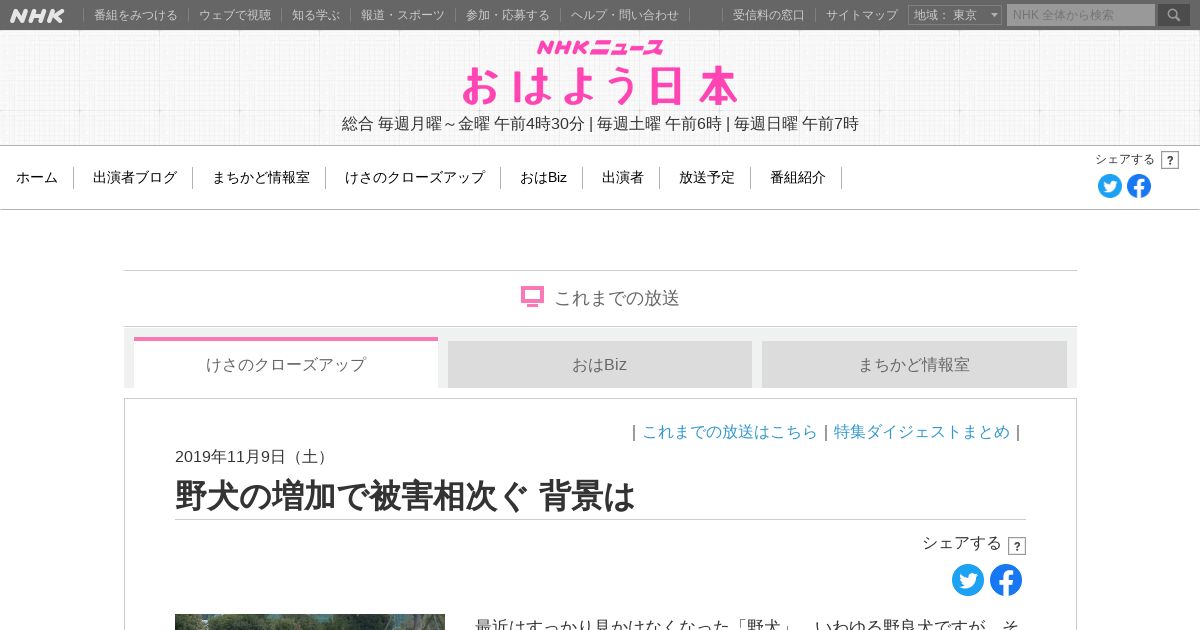Open 知る学ぶ in the top menu

click(316, 15)
